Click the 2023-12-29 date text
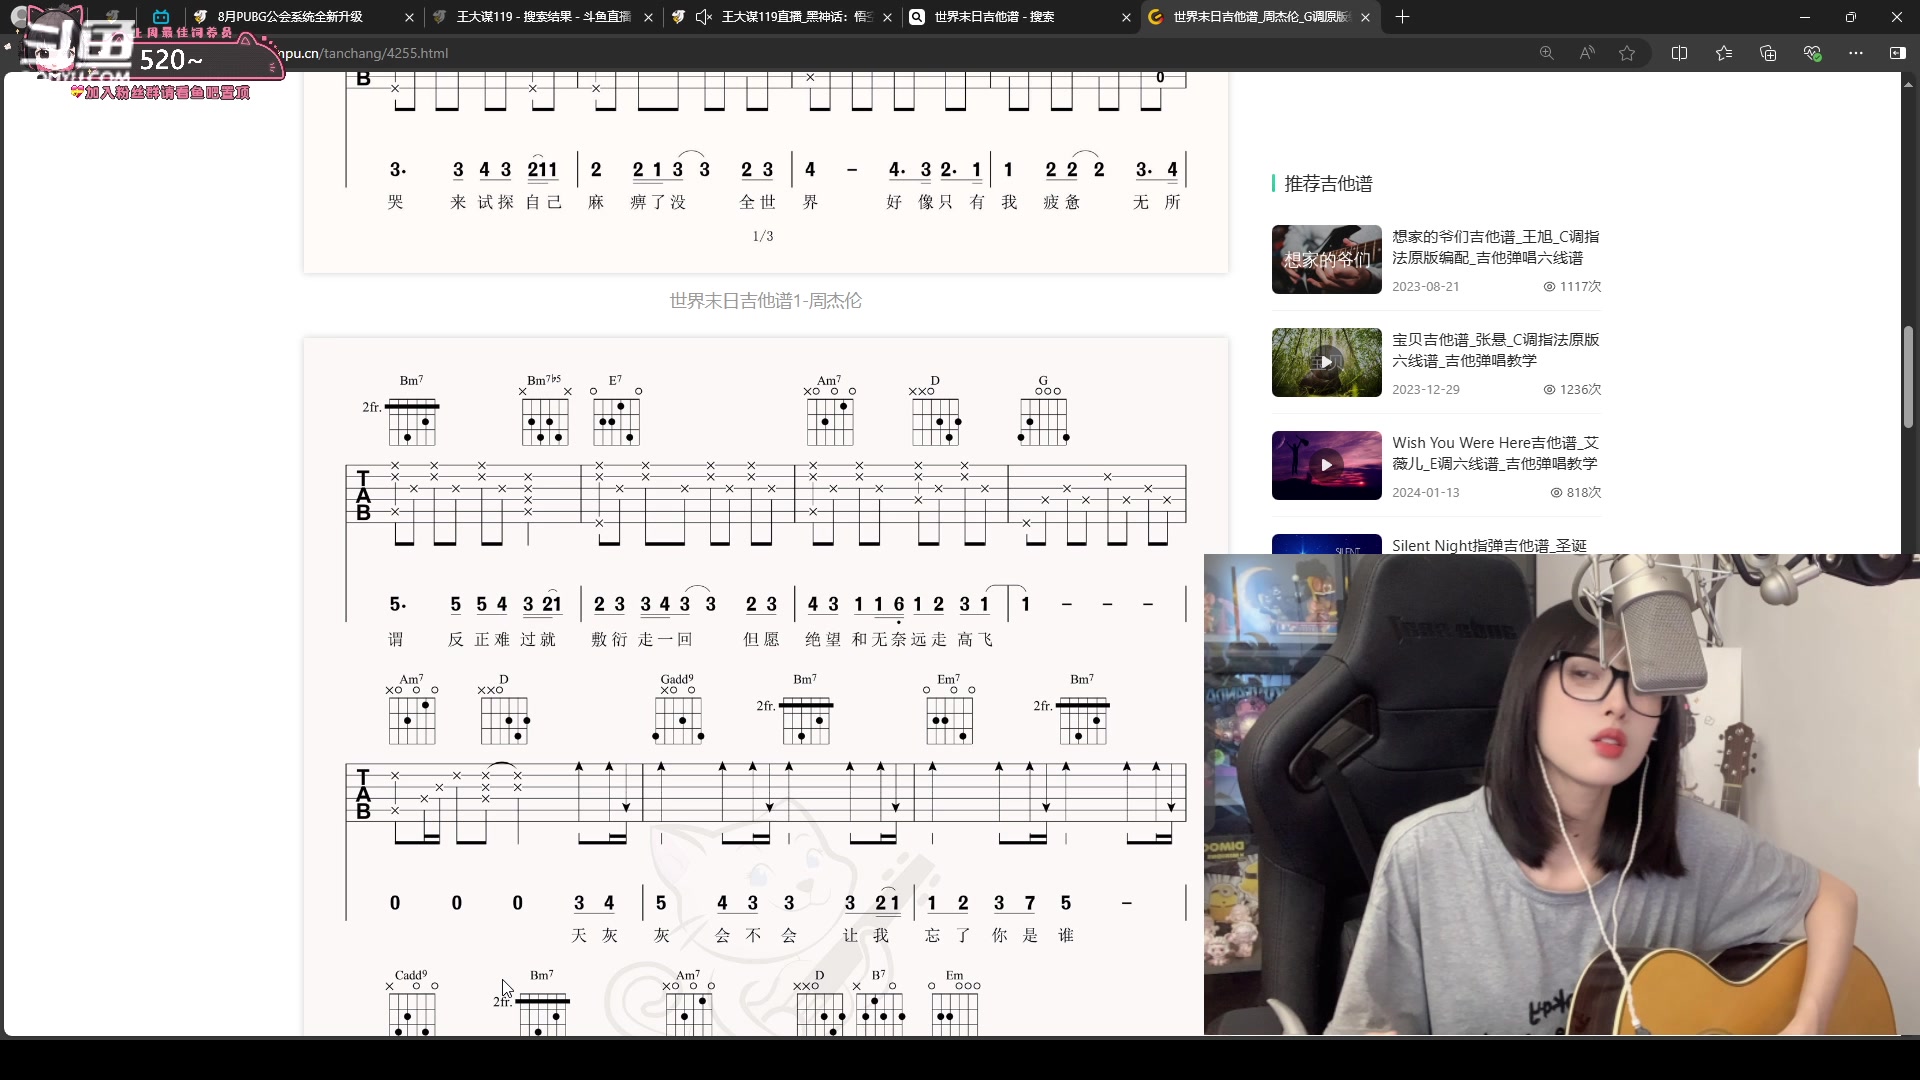The height and width of the screenshot is (1080, 1920). click(1425, 389)
